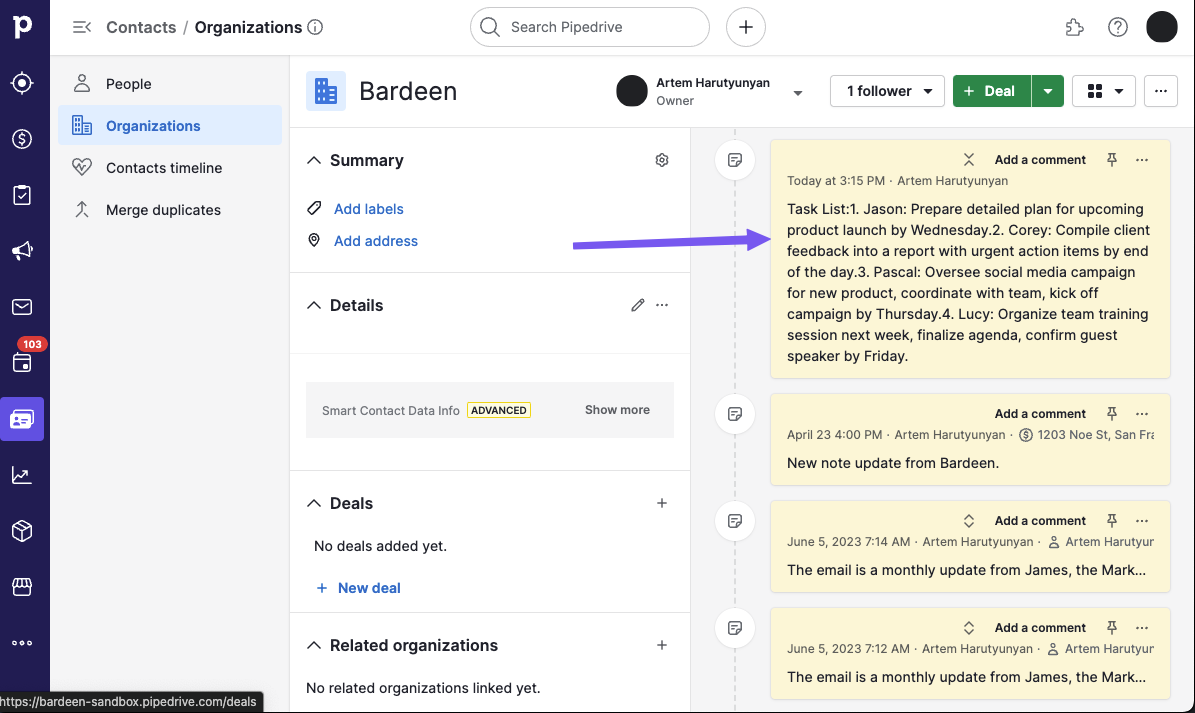Open the 1 follower dropdown

[887, 91]
